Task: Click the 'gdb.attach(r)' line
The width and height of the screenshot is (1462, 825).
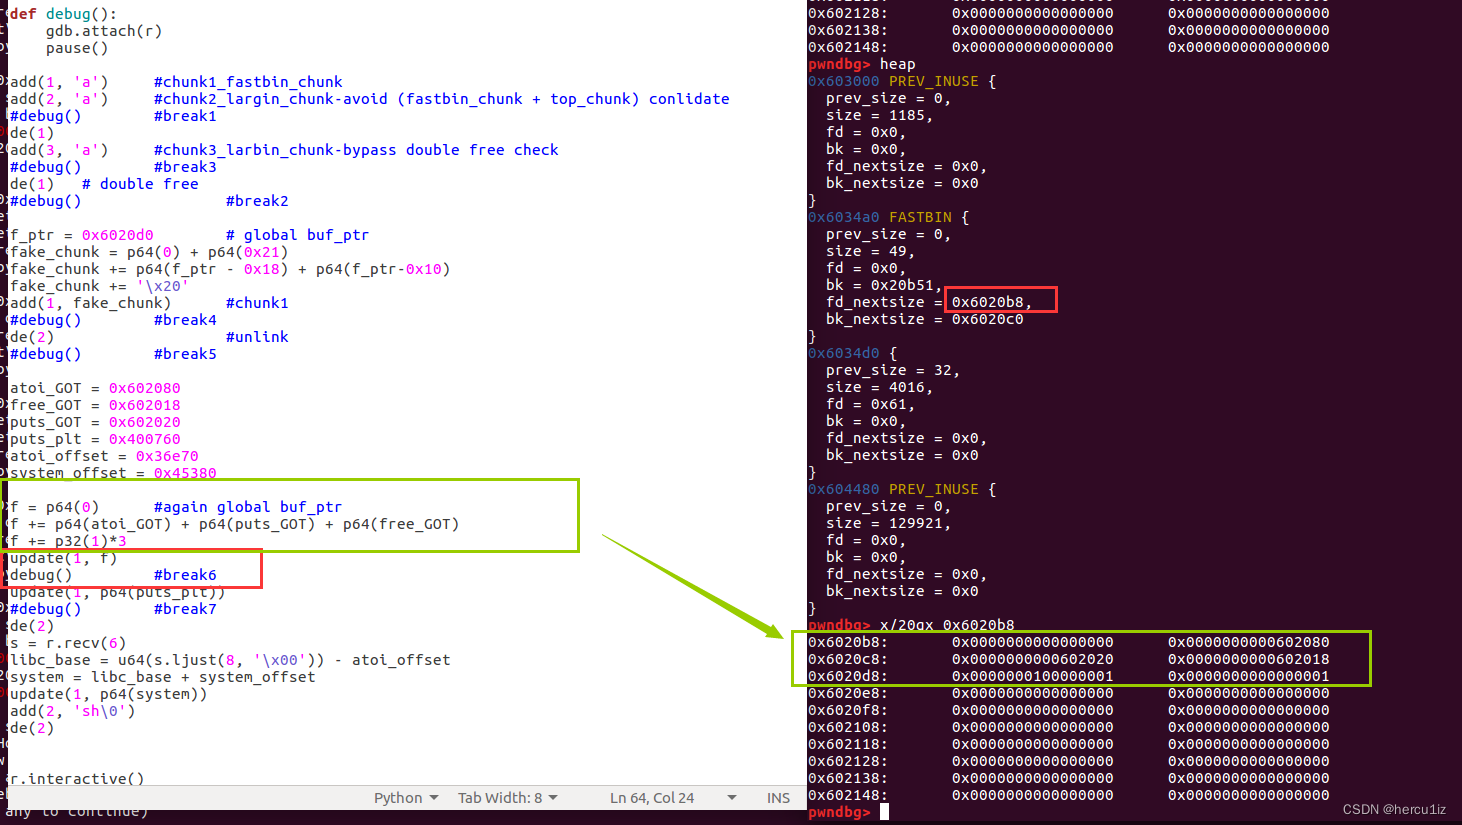Action: pyautogui.click(x=104, y=31)
